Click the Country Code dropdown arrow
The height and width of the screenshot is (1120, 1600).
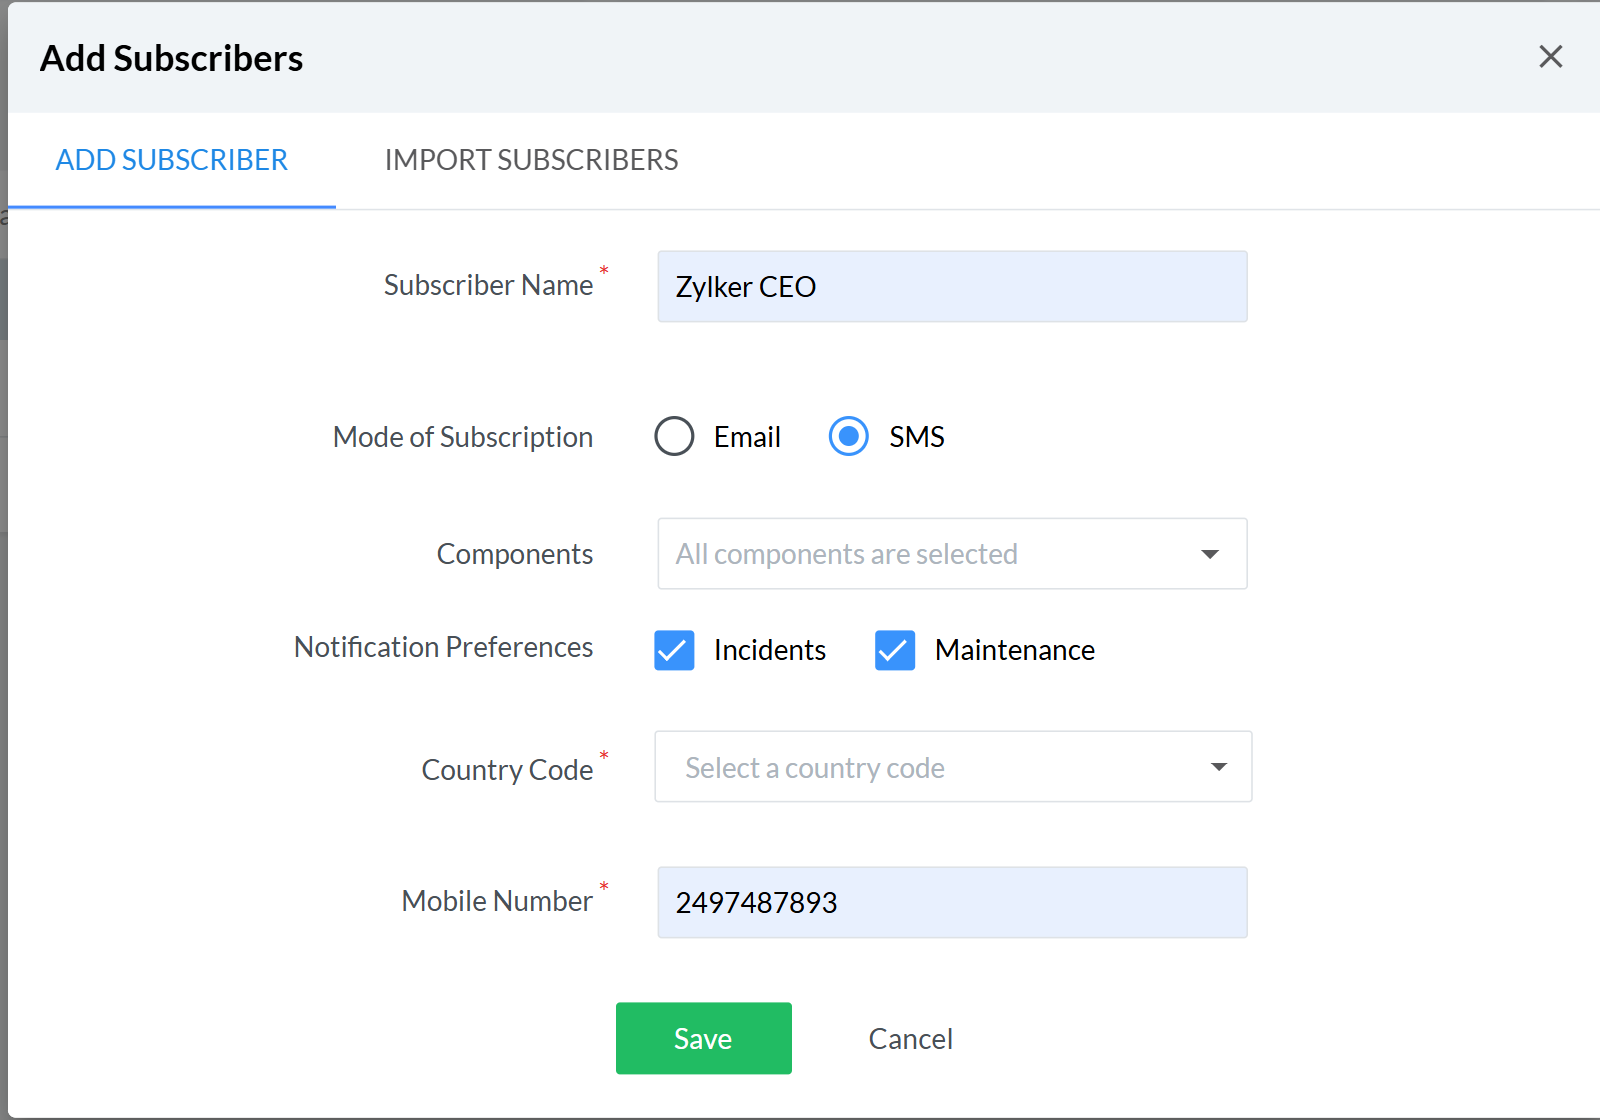point(1218,767)
